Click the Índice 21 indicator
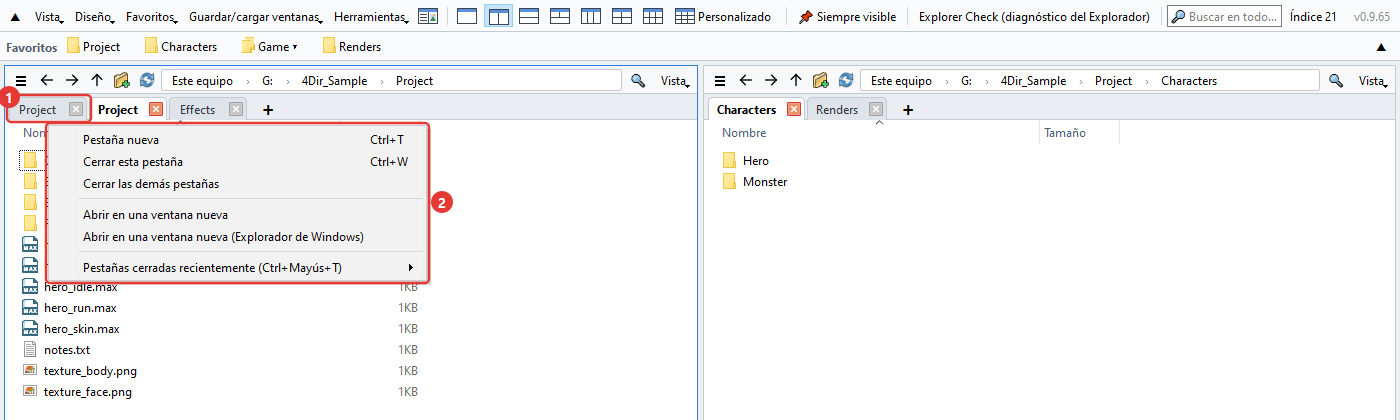Screen dimensions: 1400x420 (x=1313, y=17)
